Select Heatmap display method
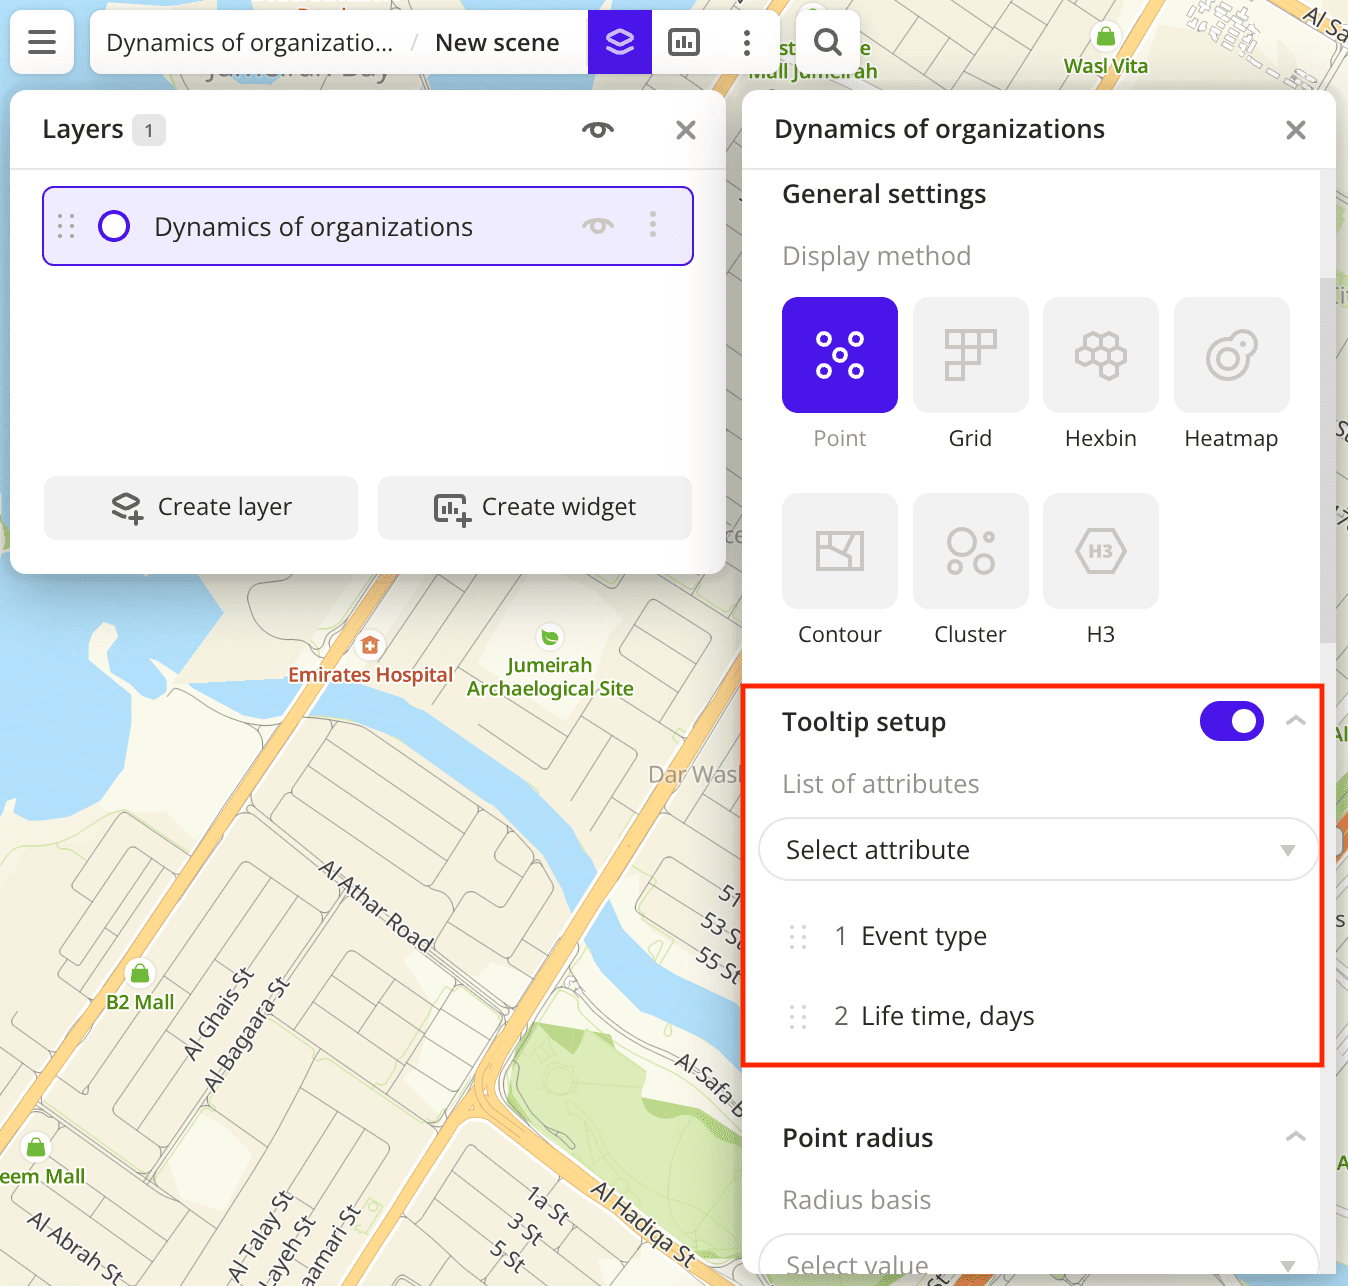Screen dimensions: 1348x1286 coord(1231,355)
